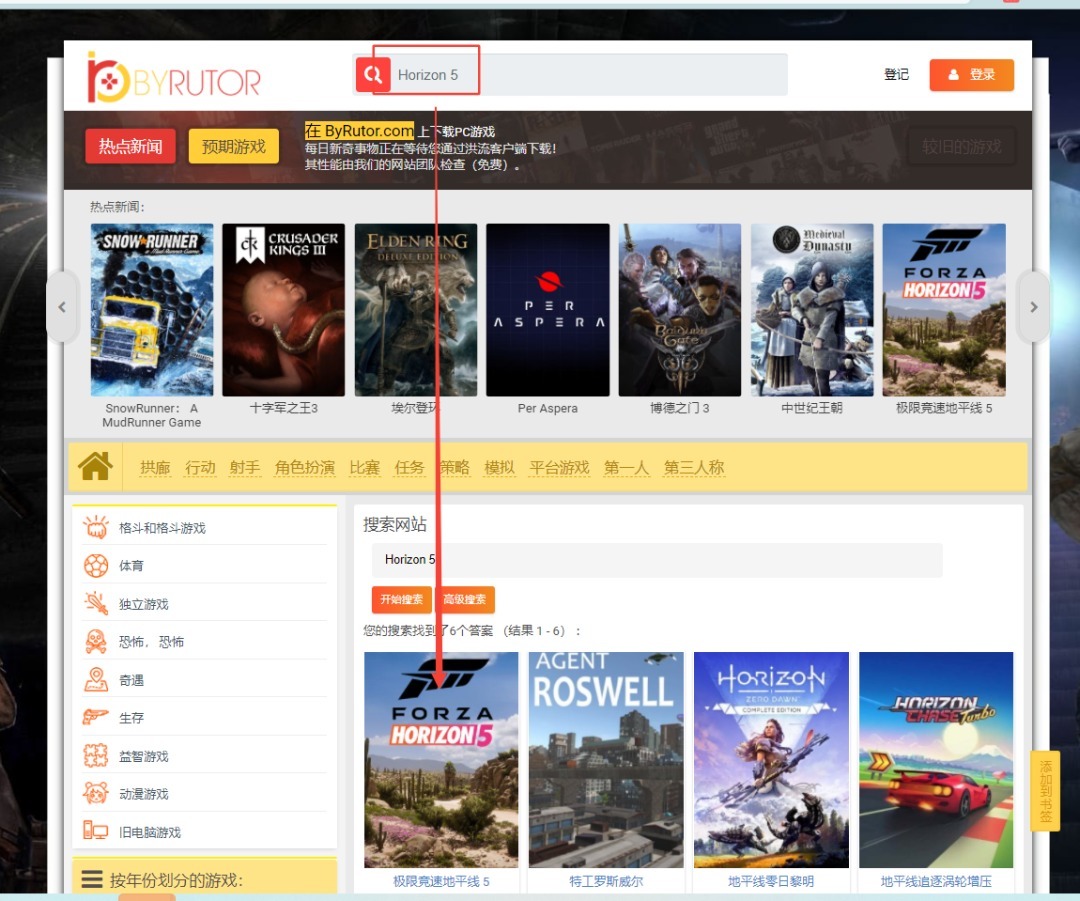This screenshot has width=1080, height=901.
Task: Click the skull icon for 恐怖
Action: 96,642
